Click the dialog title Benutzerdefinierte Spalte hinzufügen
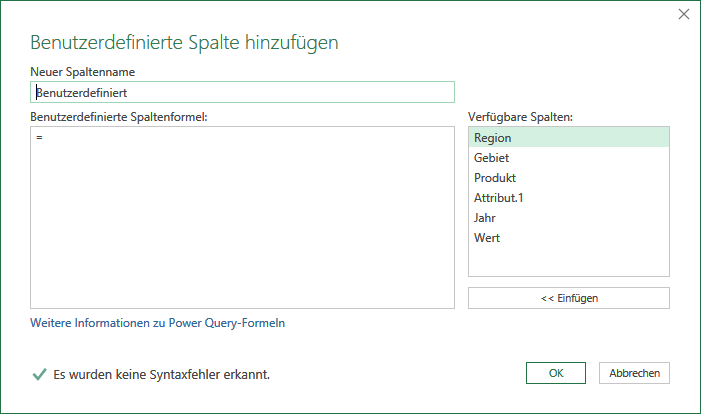This screenshot has height=414, width=701. click(184, 42)
